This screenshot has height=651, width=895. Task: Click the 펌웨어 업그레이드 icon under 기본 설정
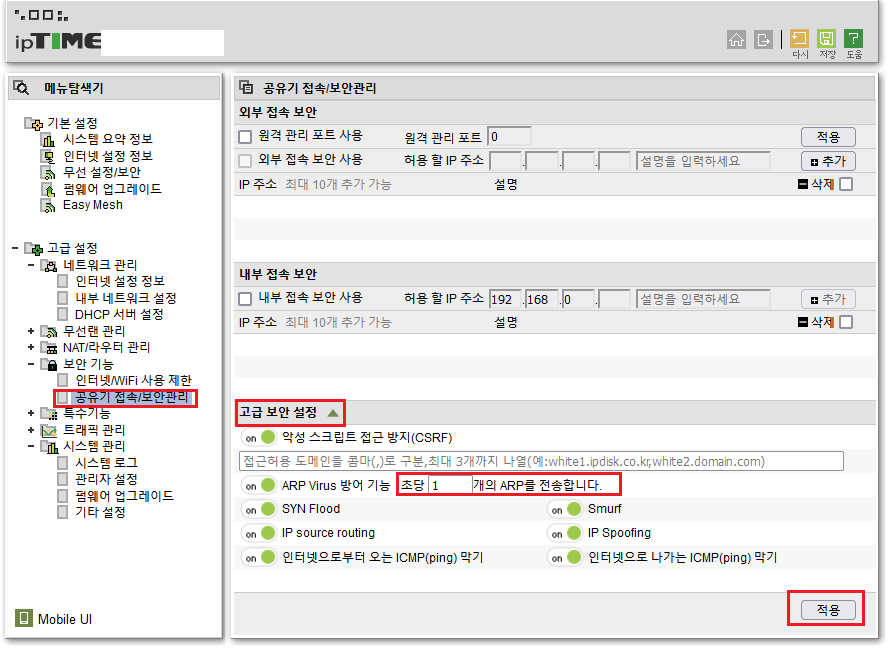point(49,189)
